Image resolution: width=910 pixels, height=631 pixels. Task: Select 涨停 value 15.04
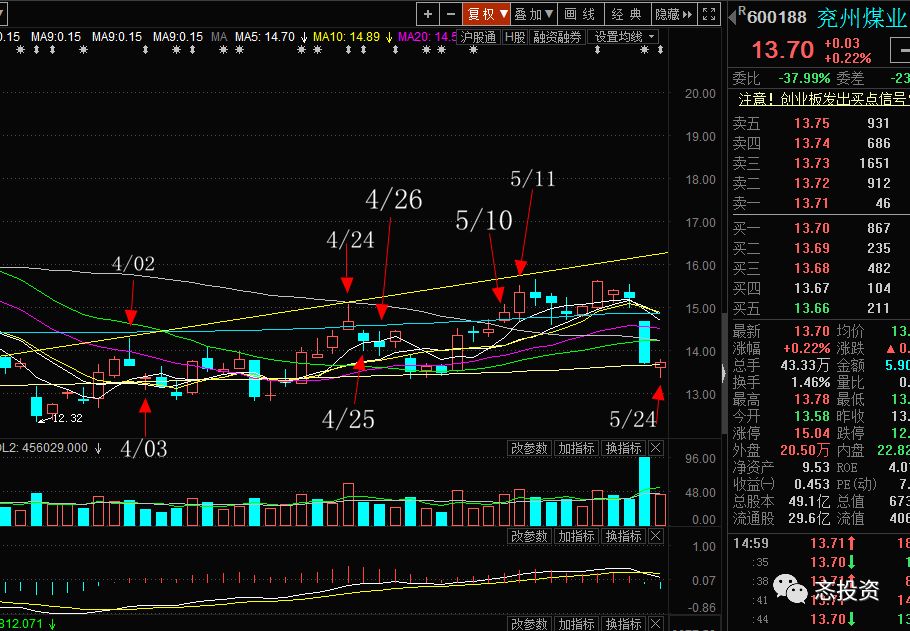(812, 433)
